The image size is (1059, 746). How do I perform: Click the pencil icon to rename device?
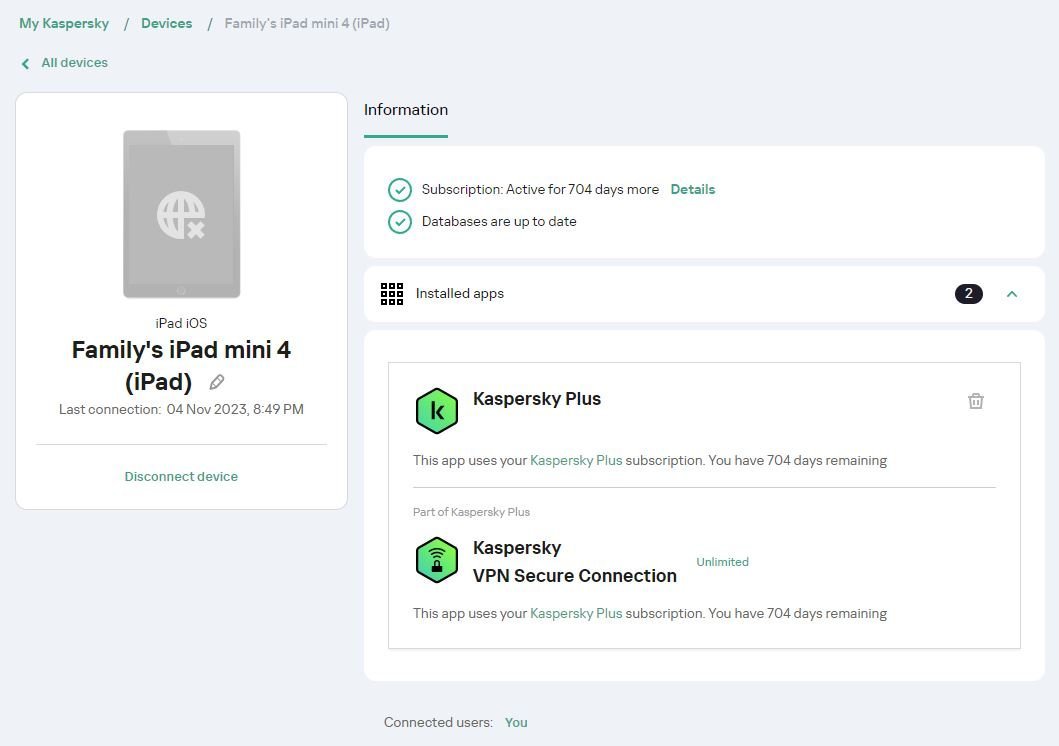coord(217,382)
